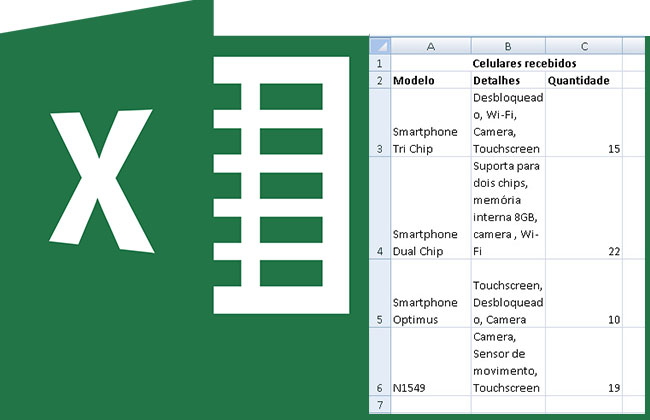Viewport: 650px width, 420px height.
Task: Select quantity cell with value 15
Action: coord(584,123)
